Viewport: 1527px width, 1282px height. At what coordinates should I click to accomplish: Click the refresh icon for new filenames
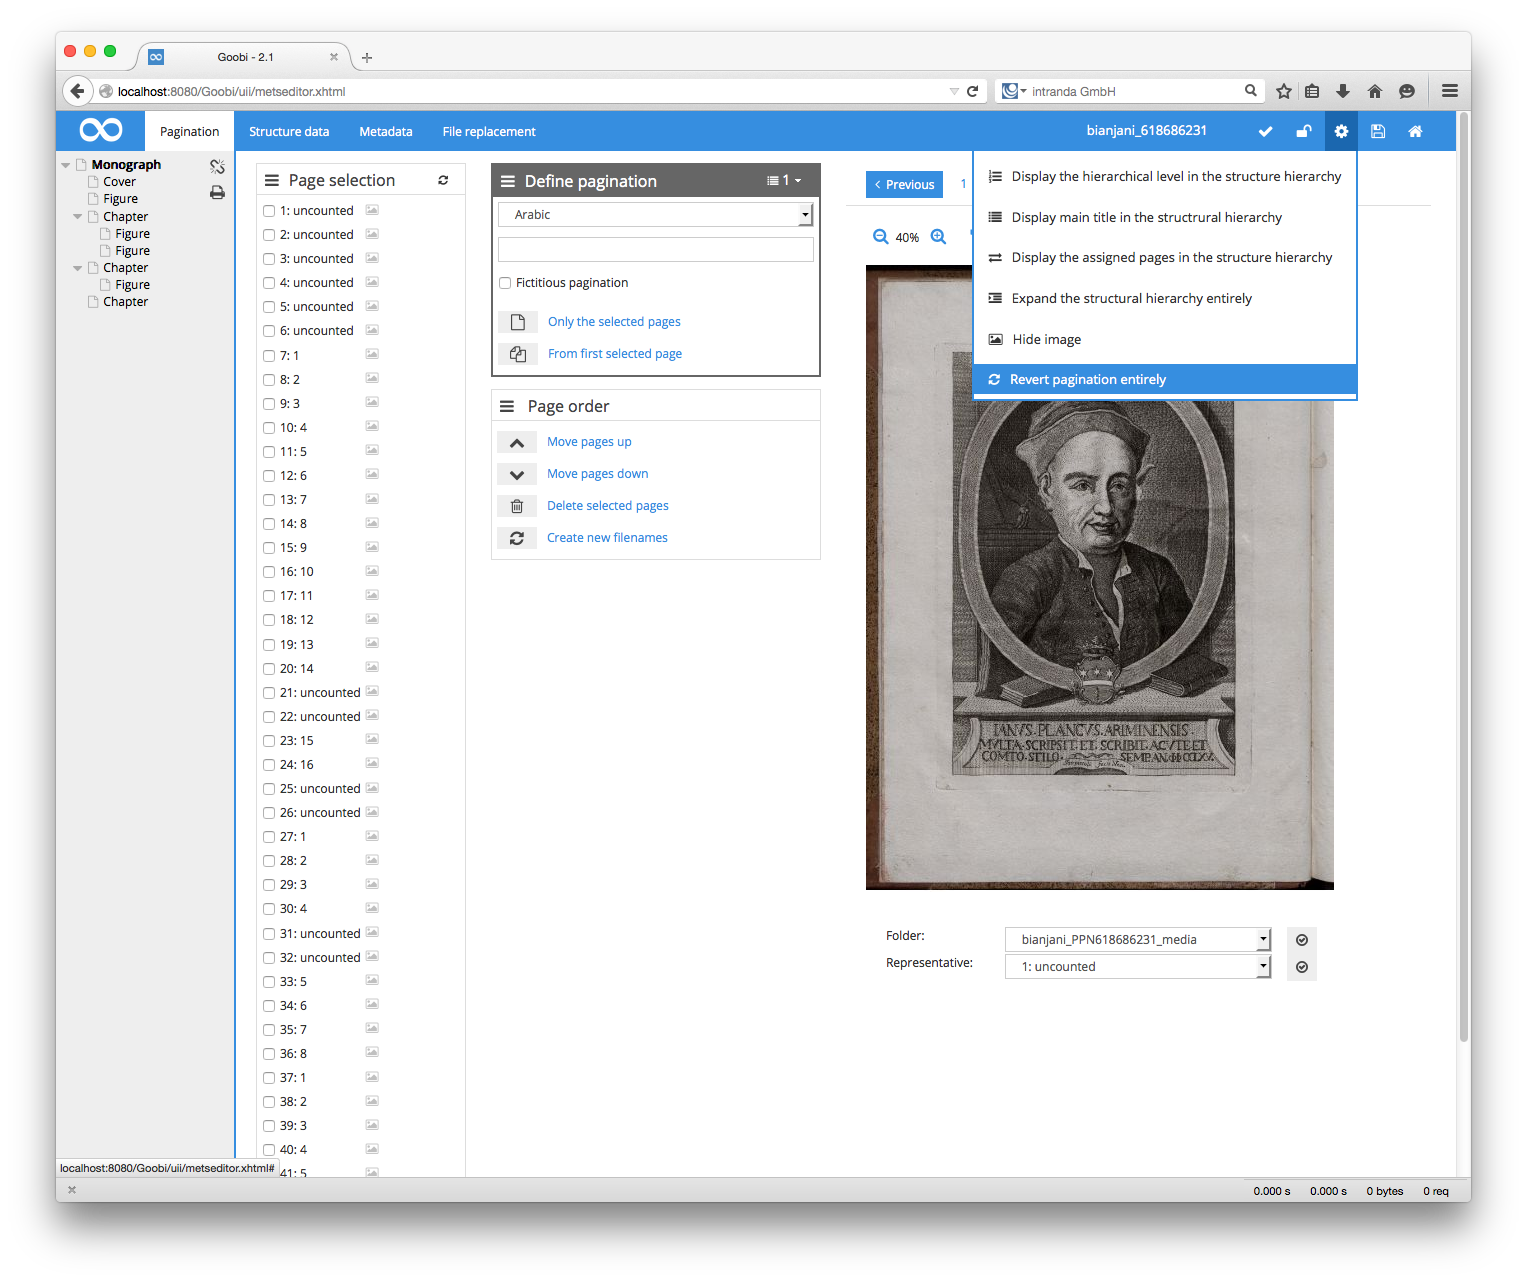tap(517, 538)
